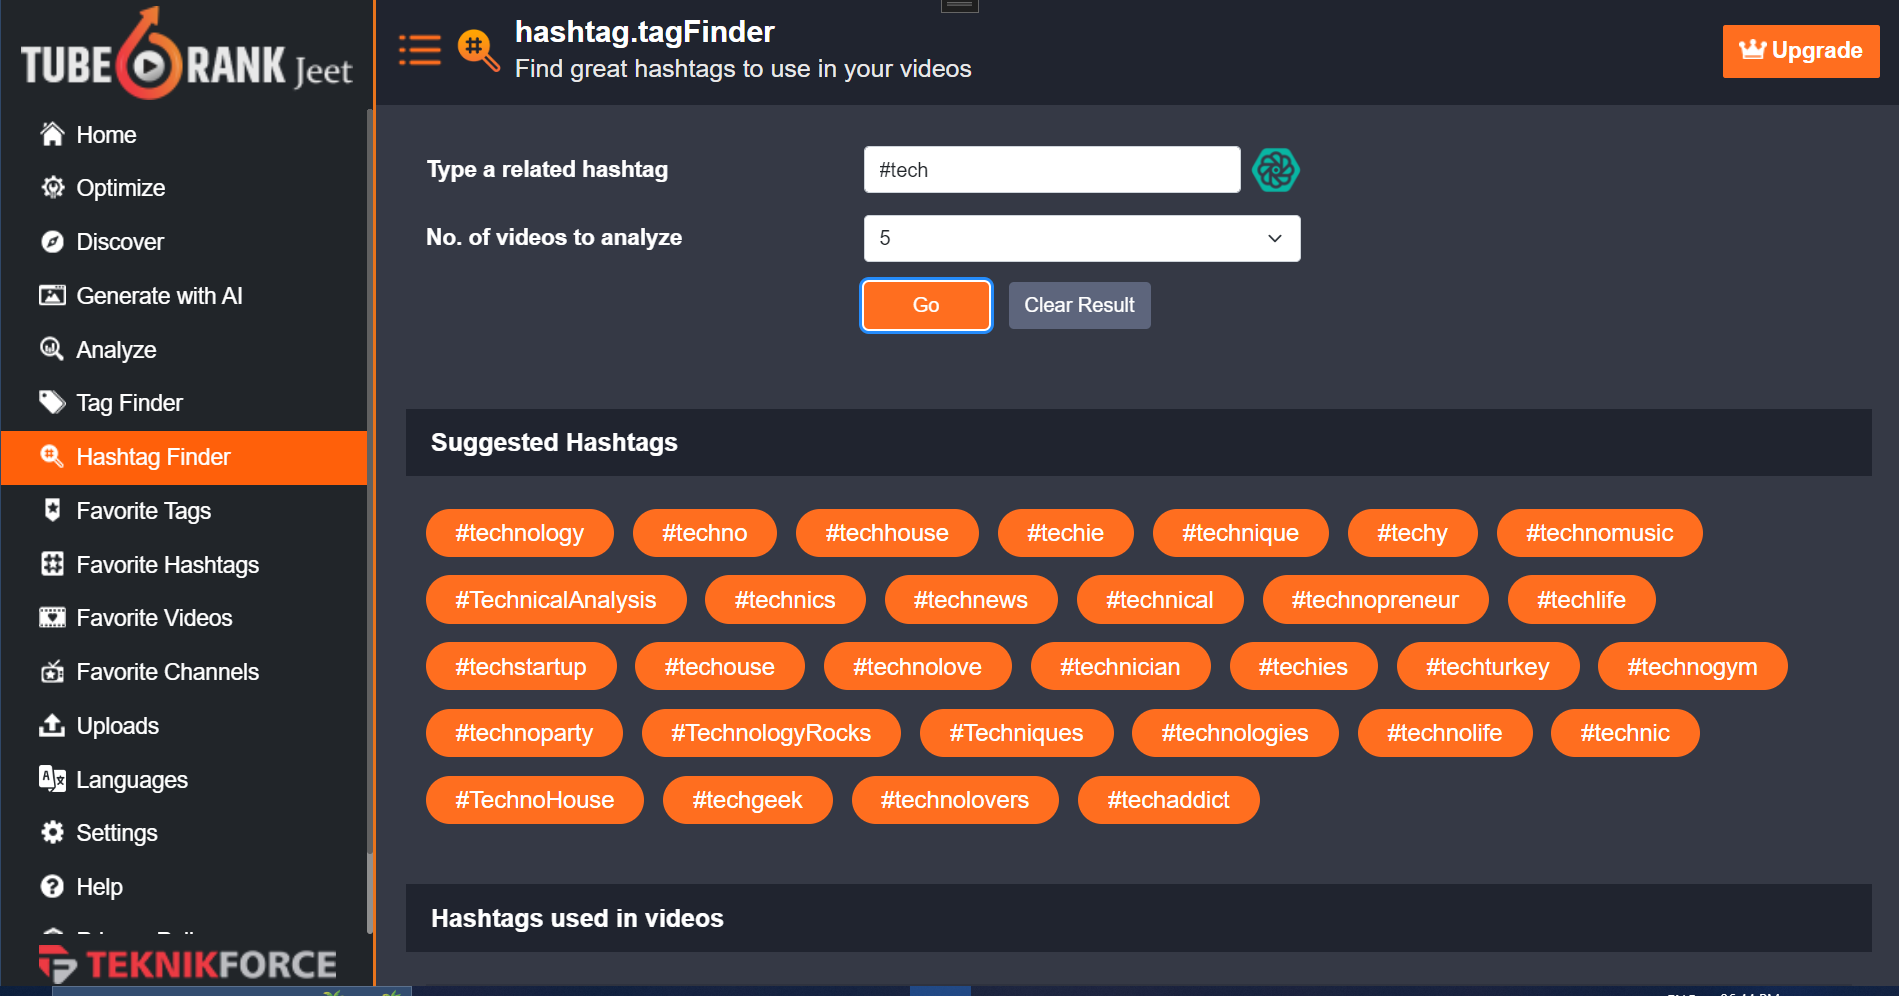Click the Favorite Channels icon
This screenshot has width=1899, height=996.
tap(52, 671)
